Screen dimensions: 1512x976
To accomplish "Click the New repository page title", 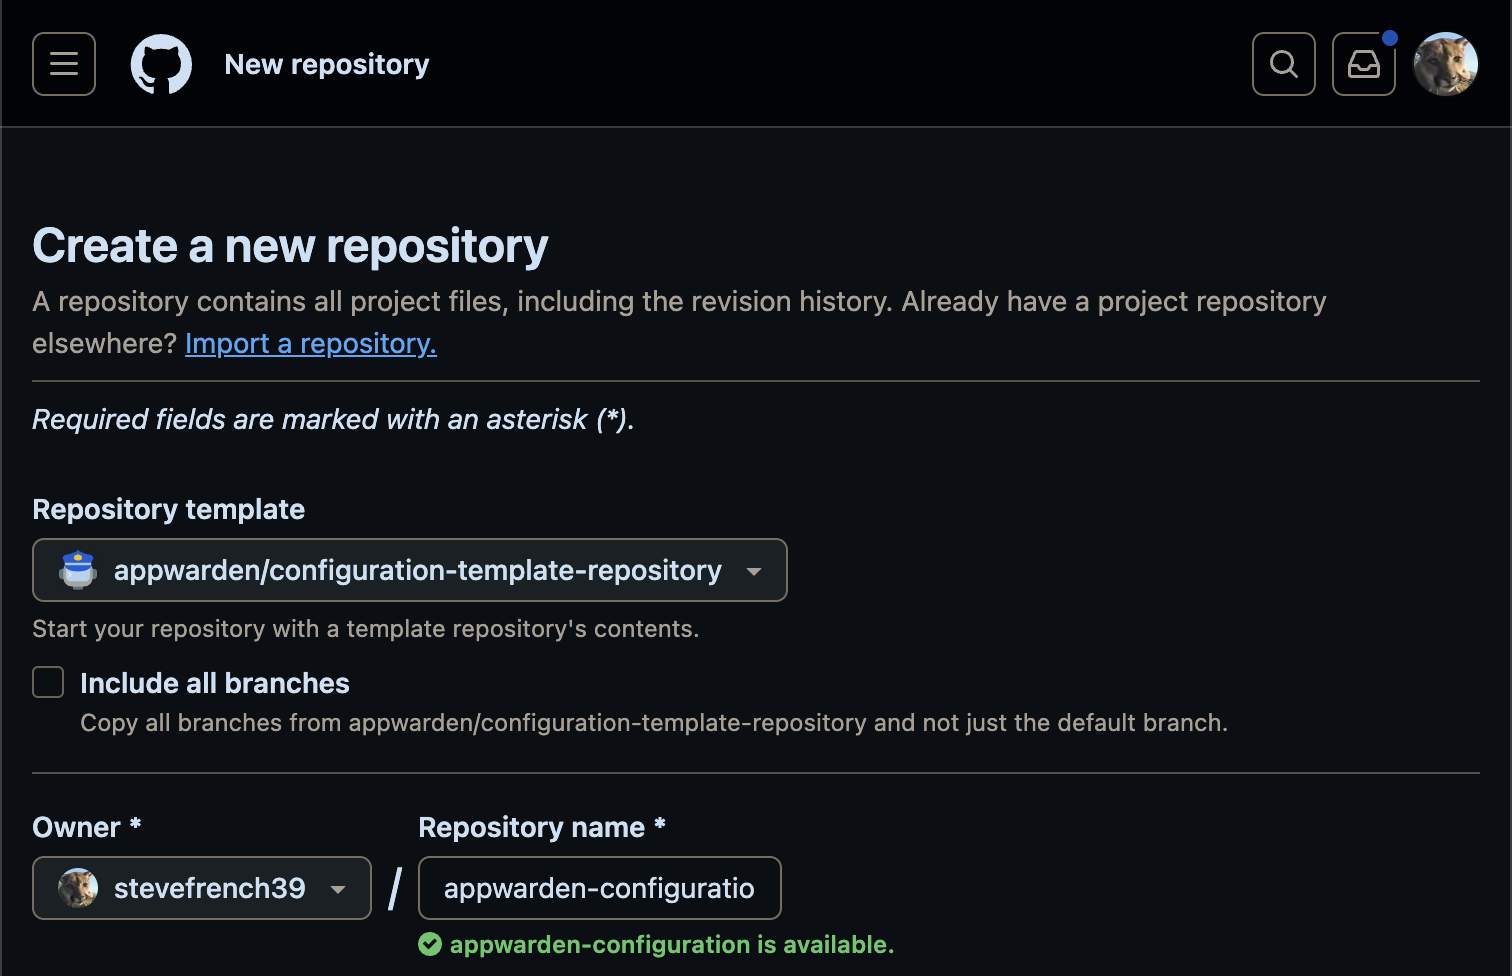I will pos(326,64).
